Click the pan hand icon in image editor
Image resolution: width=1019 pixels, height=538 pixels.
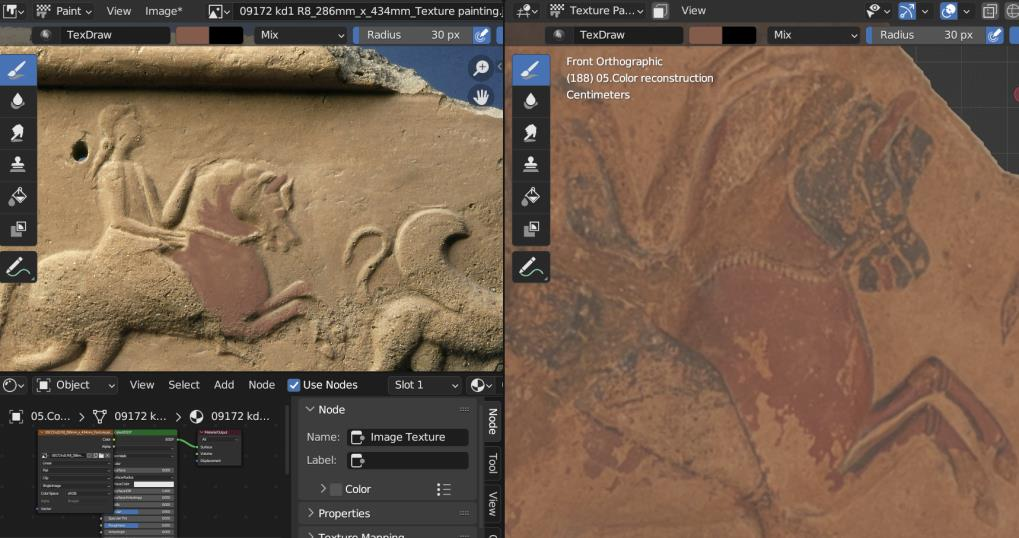tap(481, 97)
